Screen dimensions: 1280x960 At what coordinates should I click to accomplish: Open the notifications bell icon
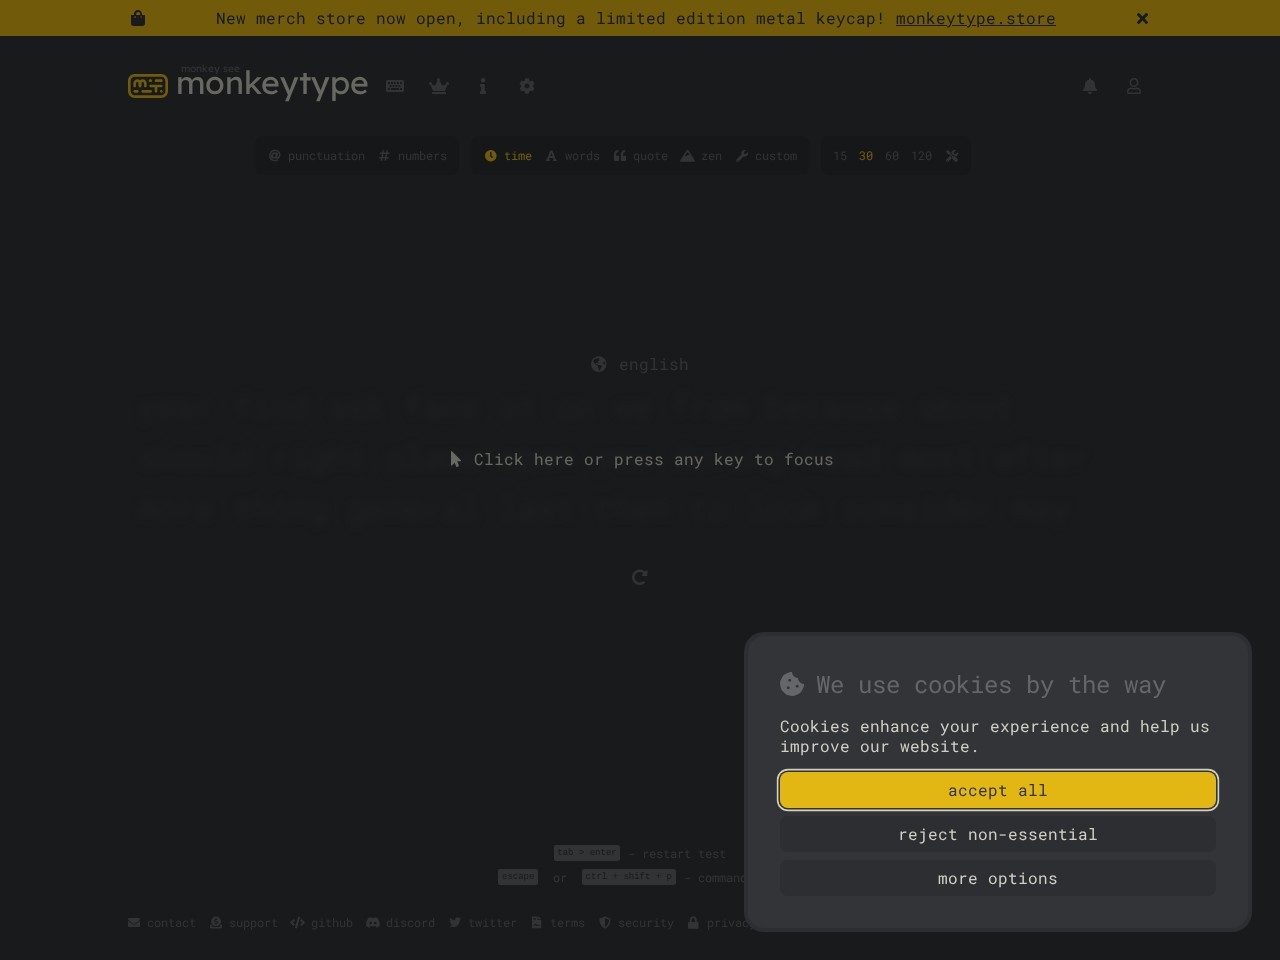coord(1090,86)
